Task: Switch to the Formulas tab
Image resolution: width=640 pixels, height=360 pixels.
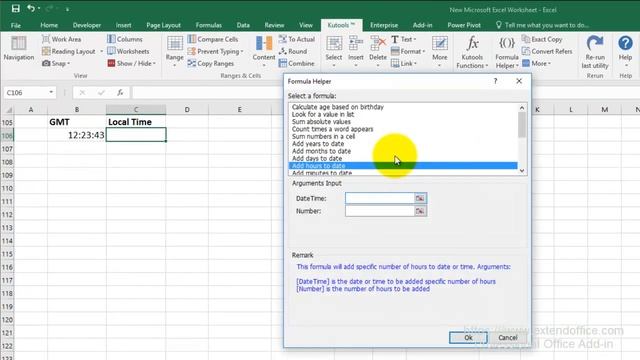Action: (208, 25)
